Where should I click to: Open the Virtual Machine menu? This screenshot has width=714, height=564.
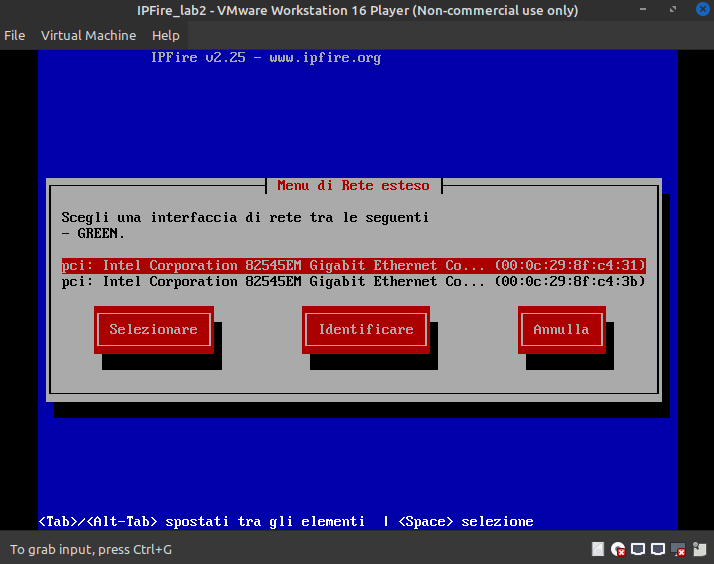click(88, 36)
